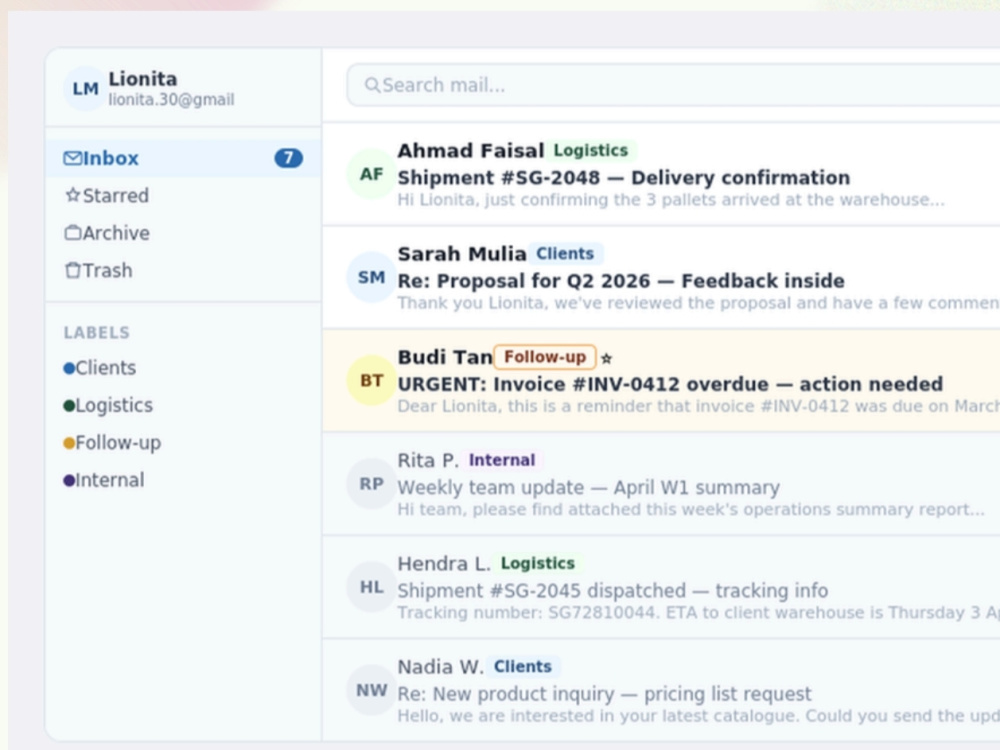Click the Follow-up tag on Budi Tan's email

coord(545,357)
